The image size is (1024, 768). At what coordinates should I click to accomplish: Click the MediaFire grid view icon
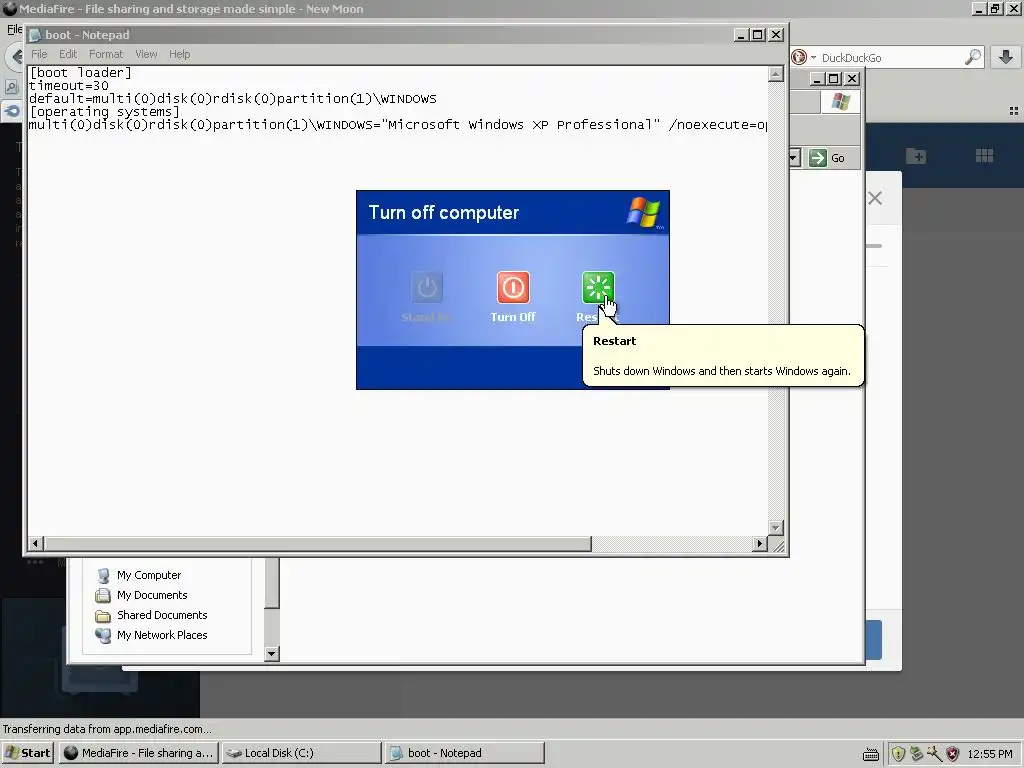coord(984,155)
